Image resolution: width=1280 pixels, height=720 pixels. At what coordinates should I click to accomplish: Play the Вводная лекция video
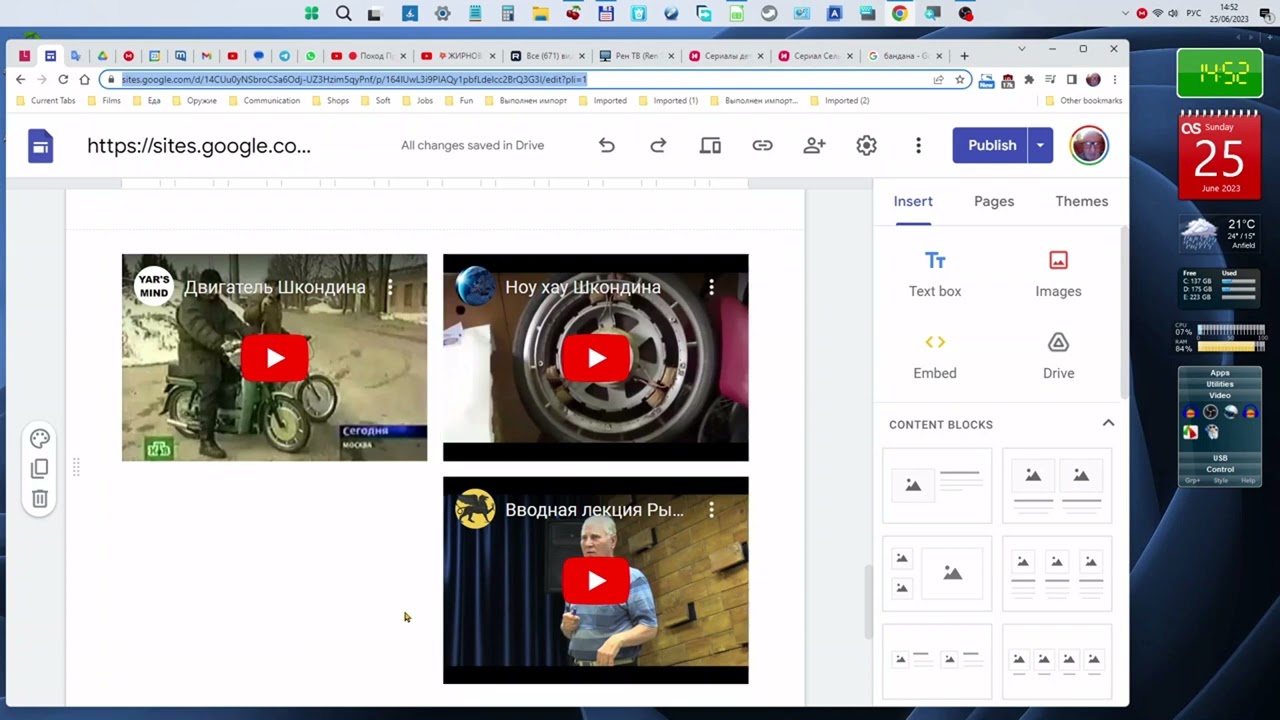click(596, 581)
